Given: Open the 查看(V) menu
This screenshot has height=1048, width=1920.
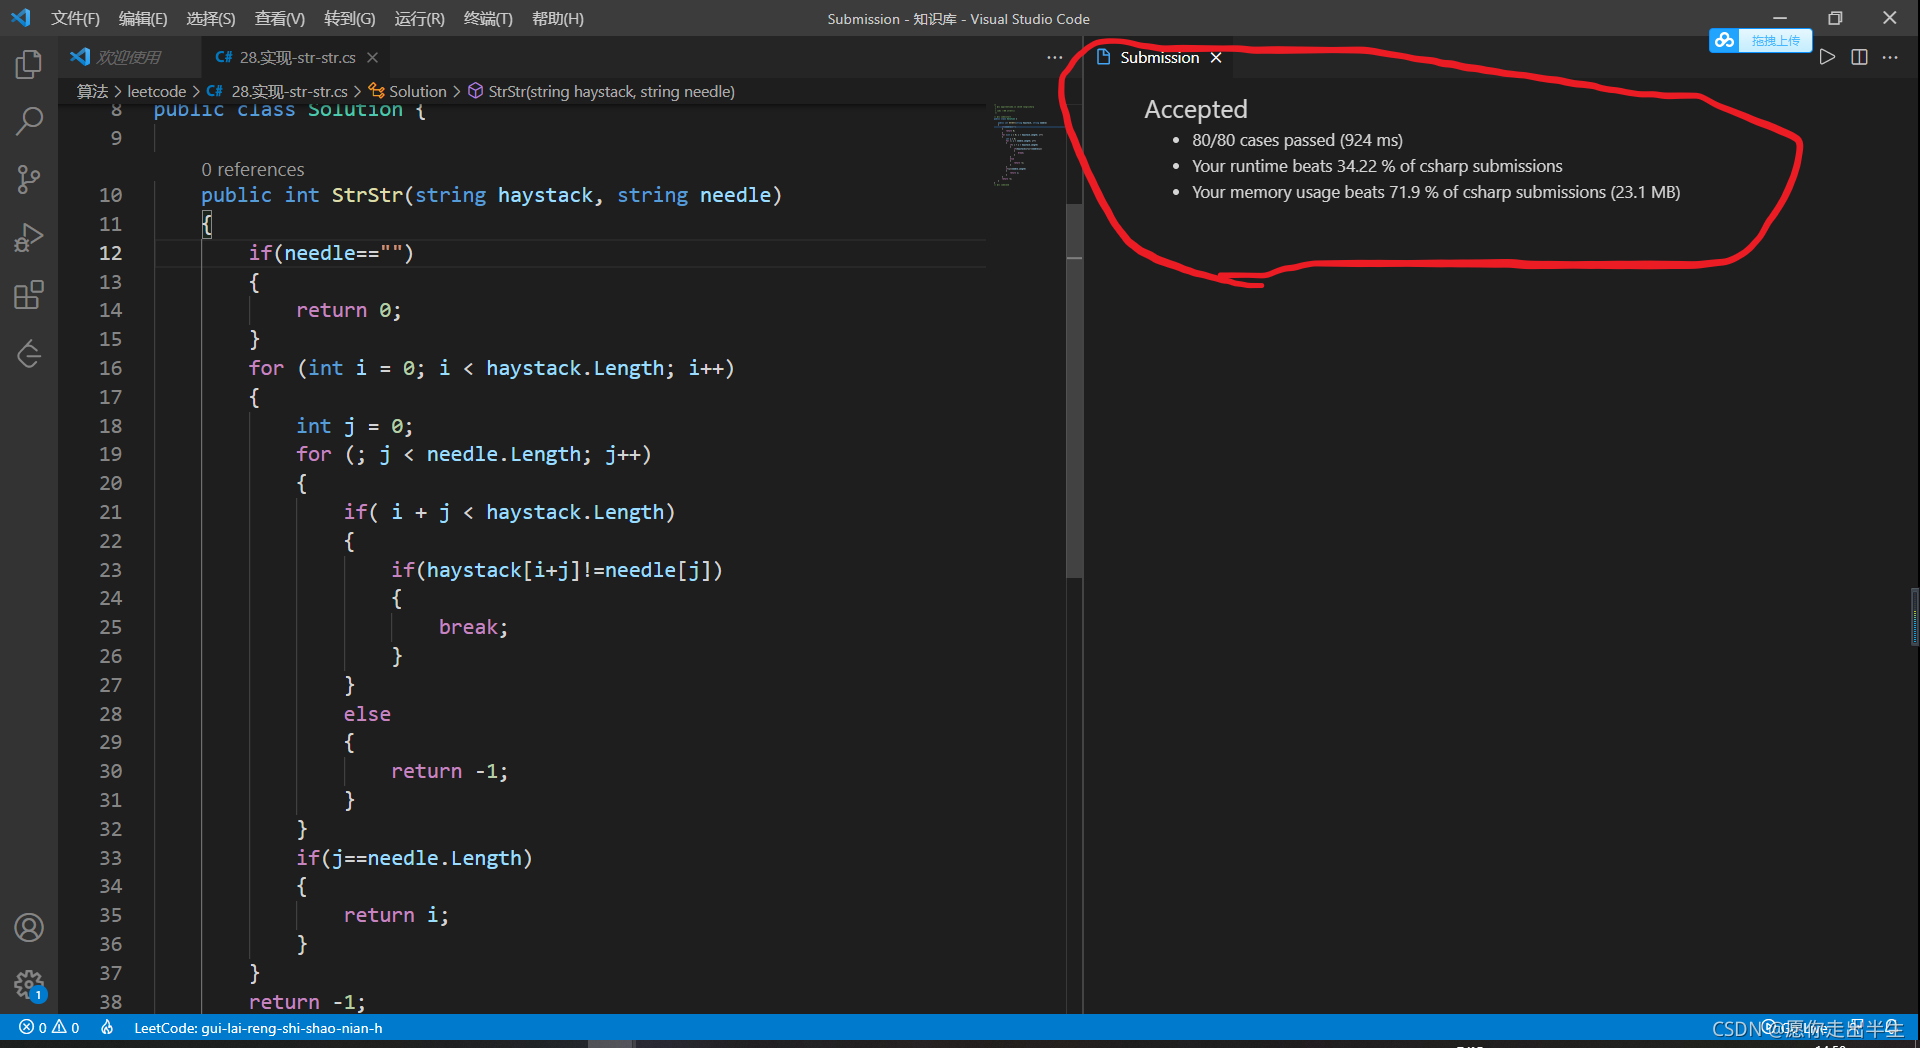Looking at the screenshot, I should click(x=280, y=18).
